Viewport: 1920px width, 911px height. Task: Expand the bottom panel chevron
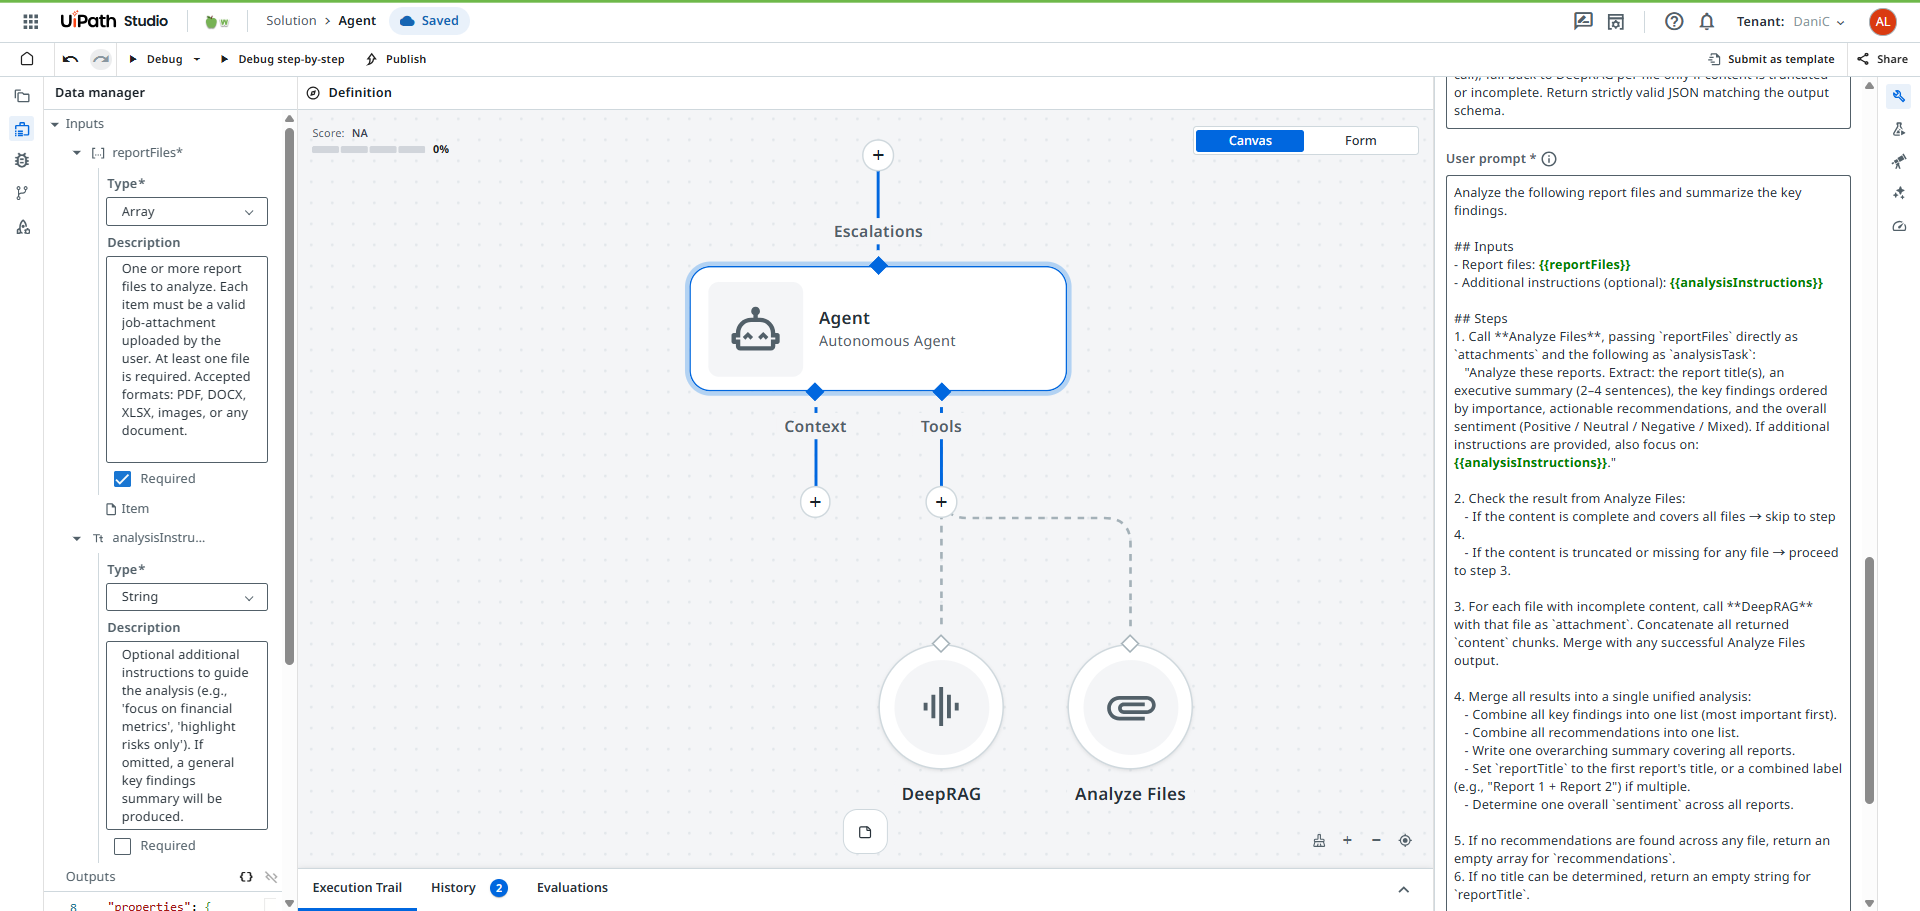tap(1404, 889)
